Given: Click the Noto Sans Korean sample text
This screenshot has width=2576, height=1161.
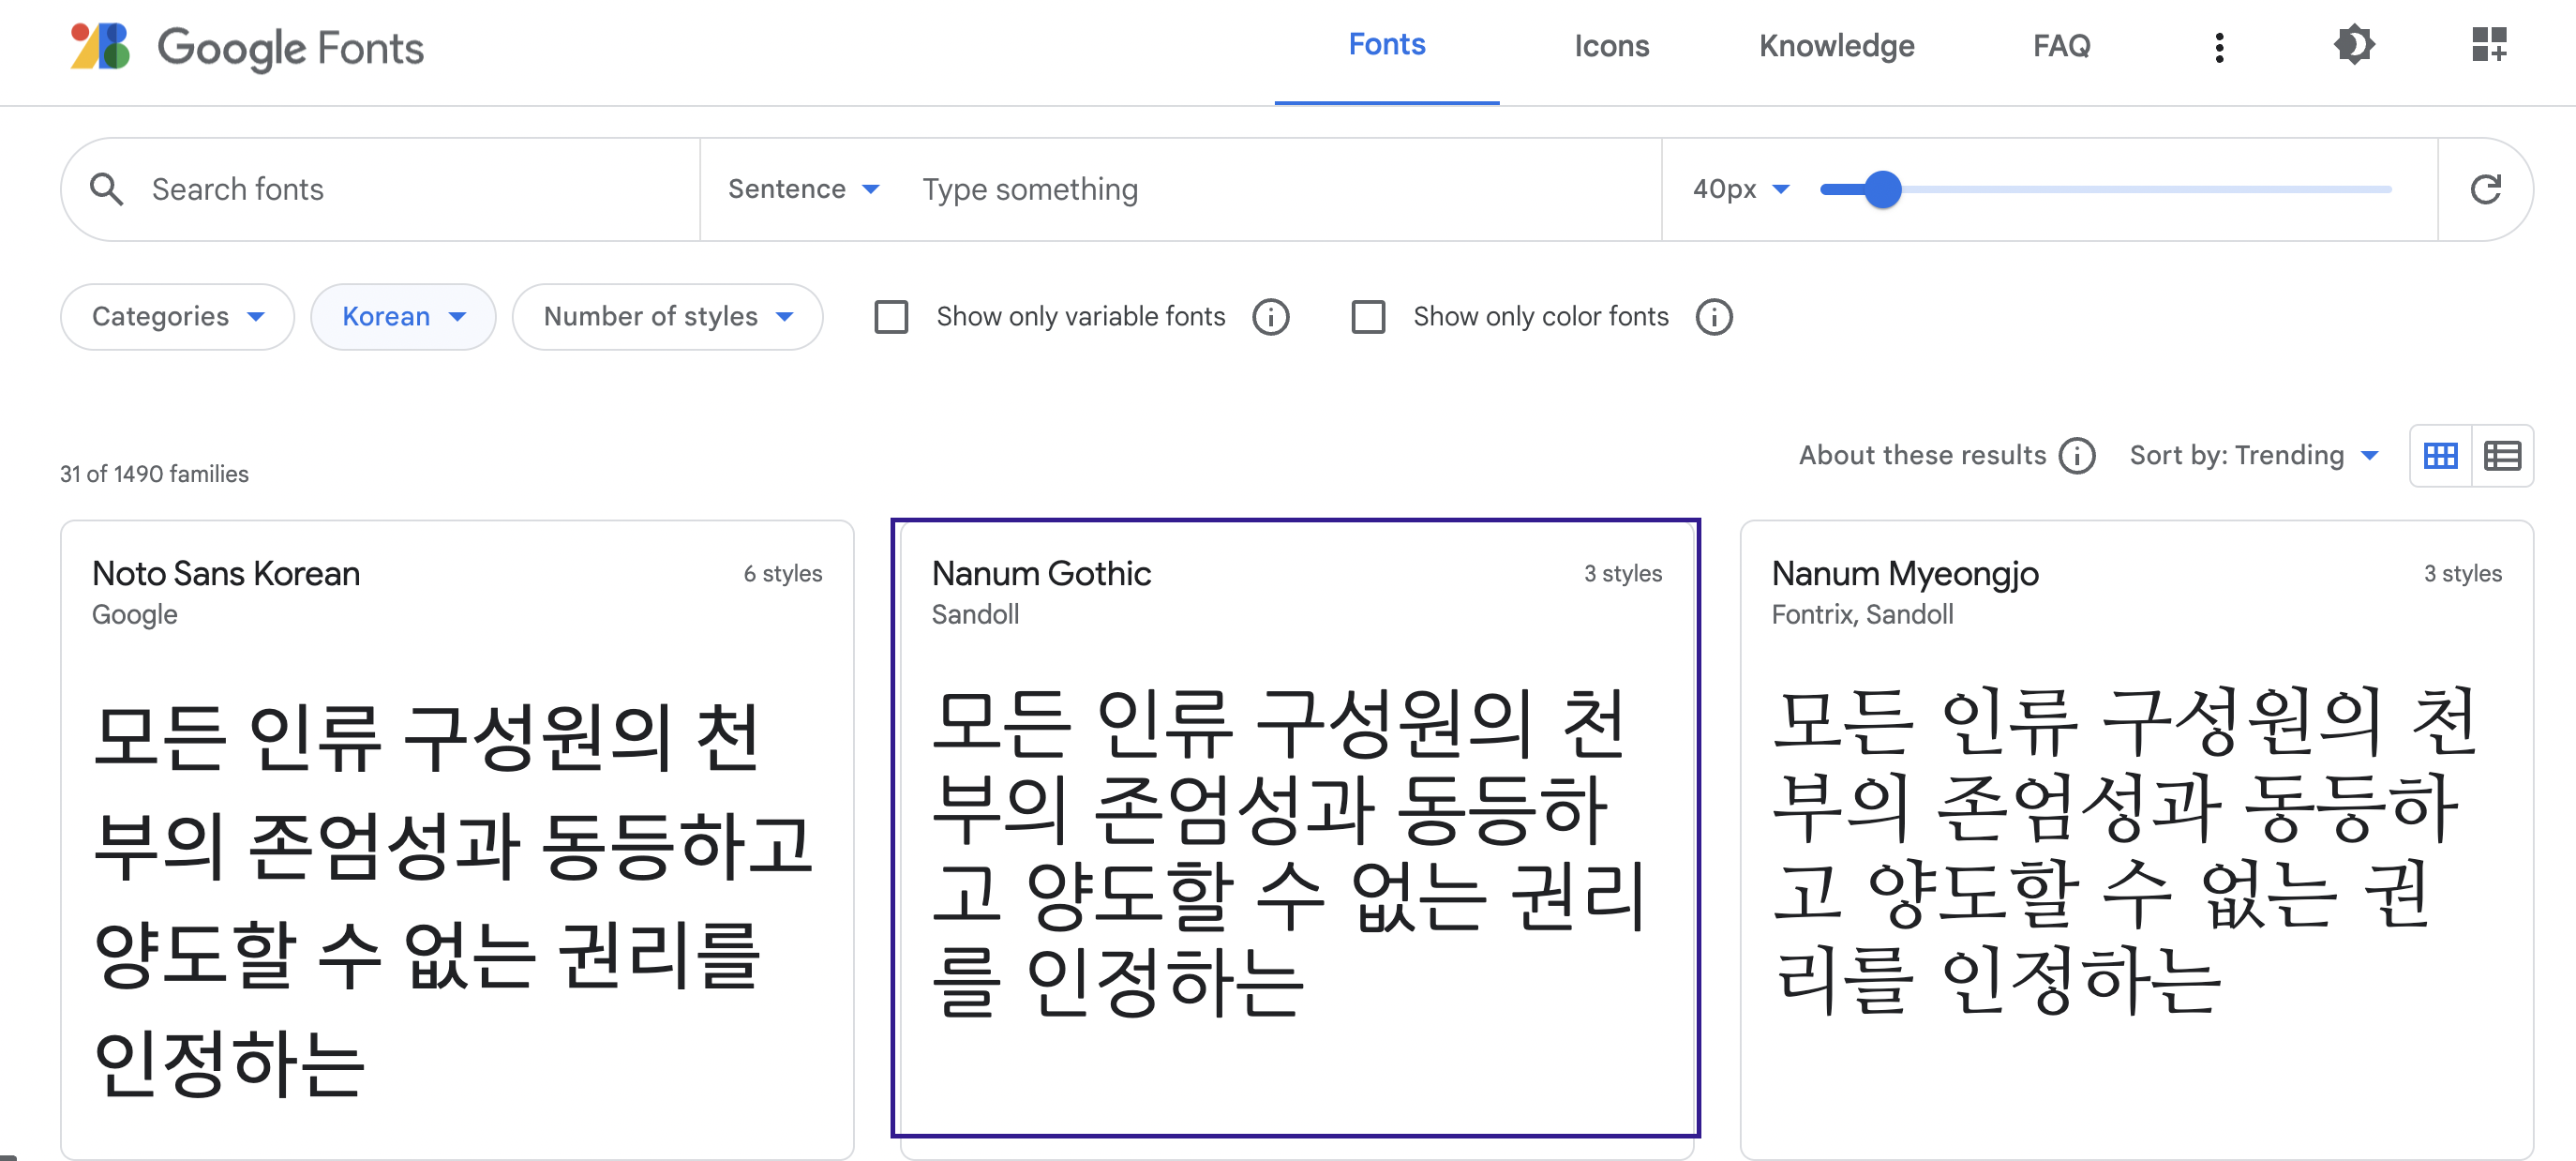Looking at the screenshot, I should (452, 900).
